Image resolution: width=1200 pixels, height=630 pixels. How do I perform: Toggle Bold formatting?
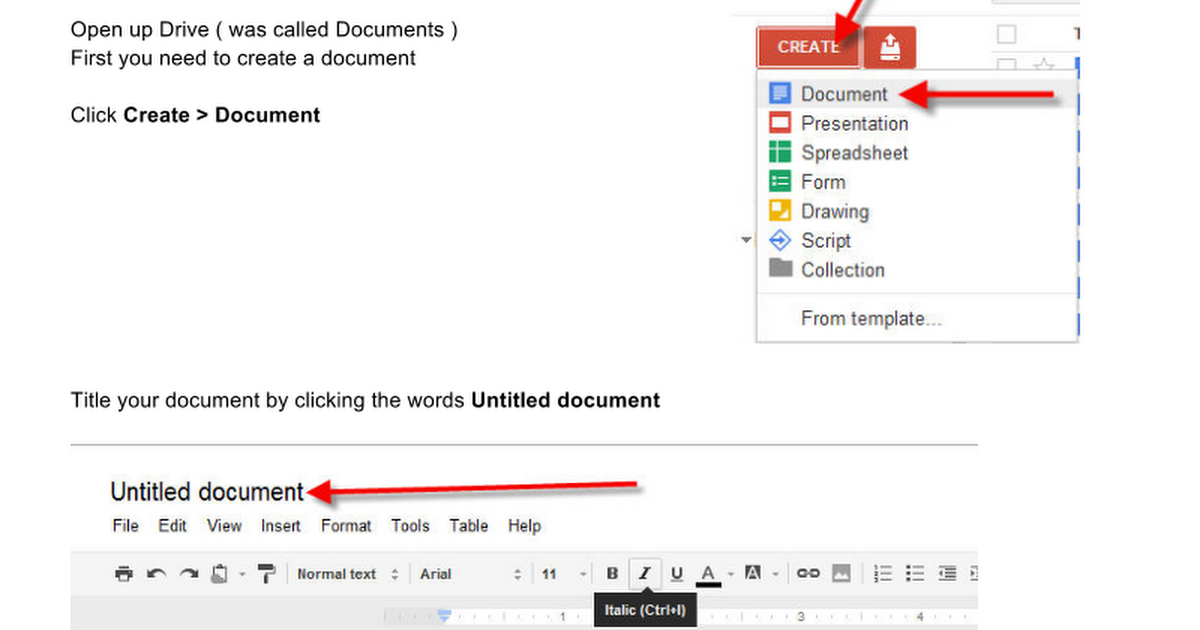[612, 574]
